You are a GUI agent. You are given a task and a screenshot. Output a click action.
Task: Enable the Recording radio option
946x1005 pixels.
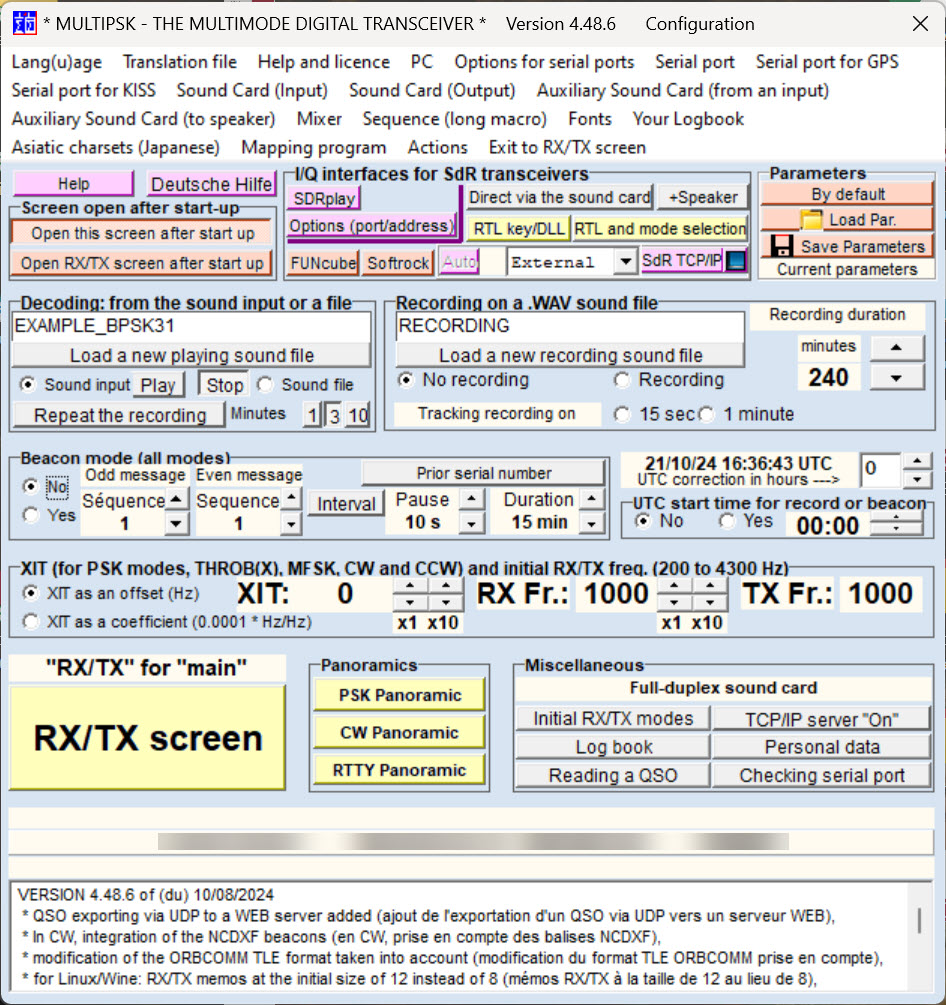[623, 380]
